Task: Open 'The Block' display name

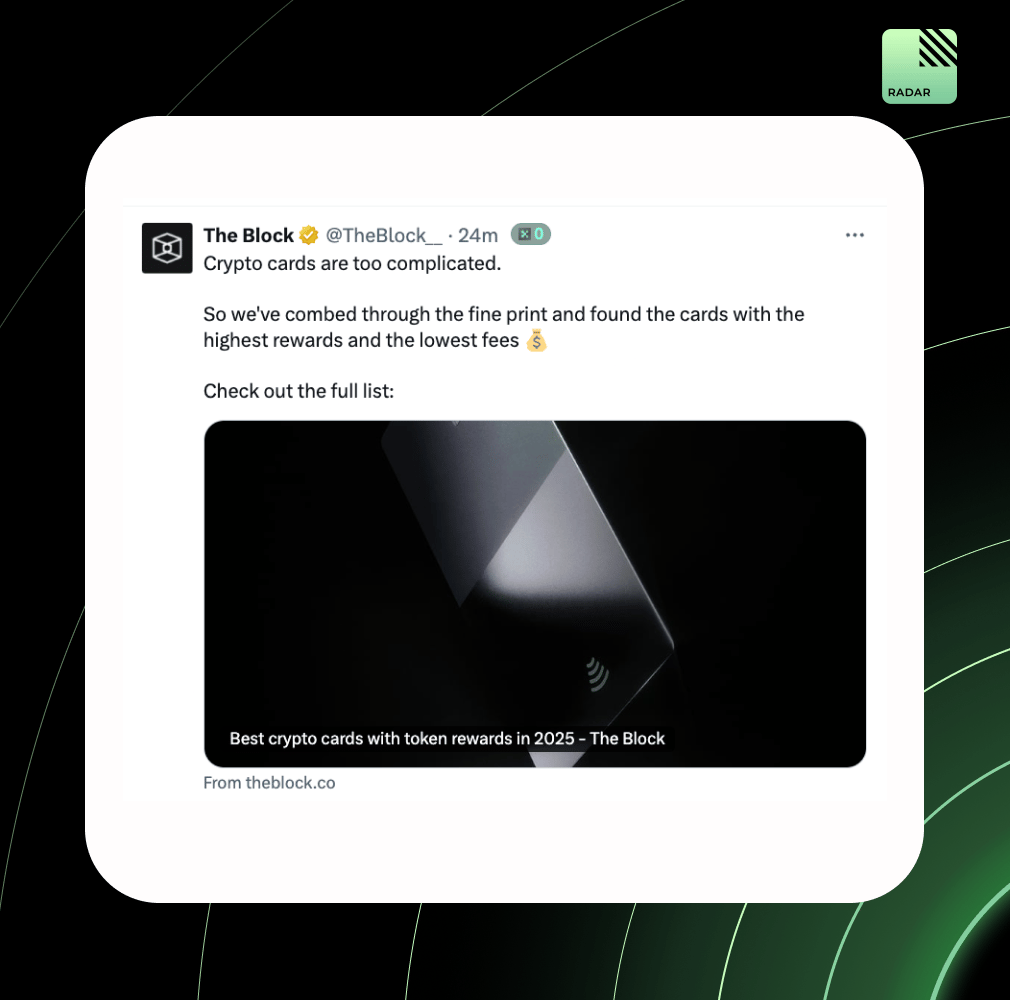Action: [x=249, y=235]
